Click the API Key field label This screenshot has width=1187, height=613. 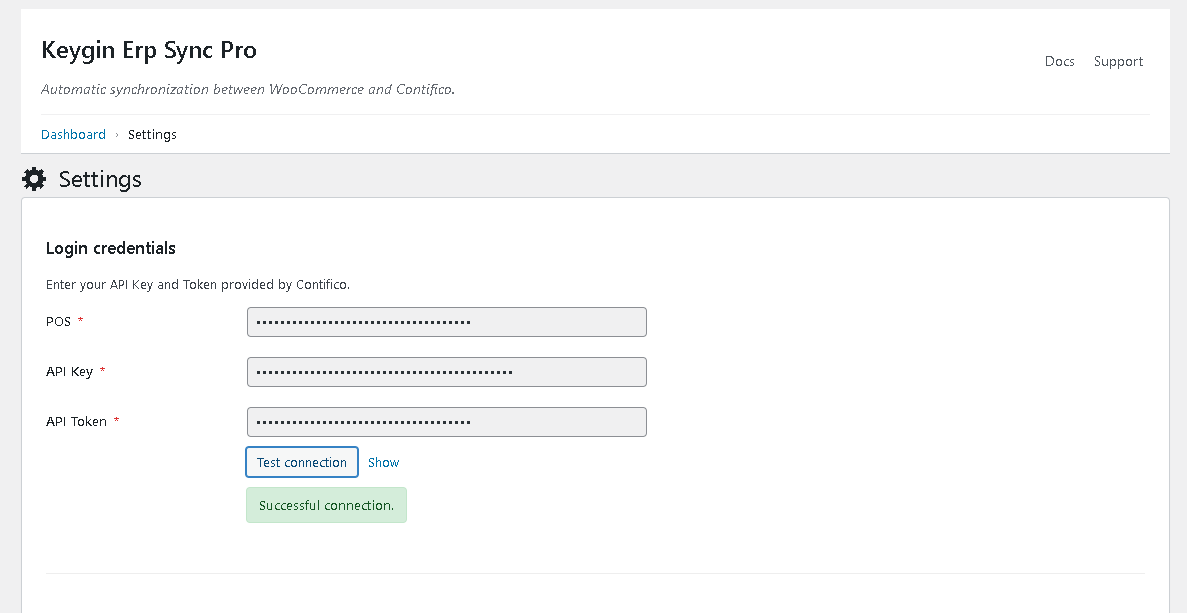(69, 372)
